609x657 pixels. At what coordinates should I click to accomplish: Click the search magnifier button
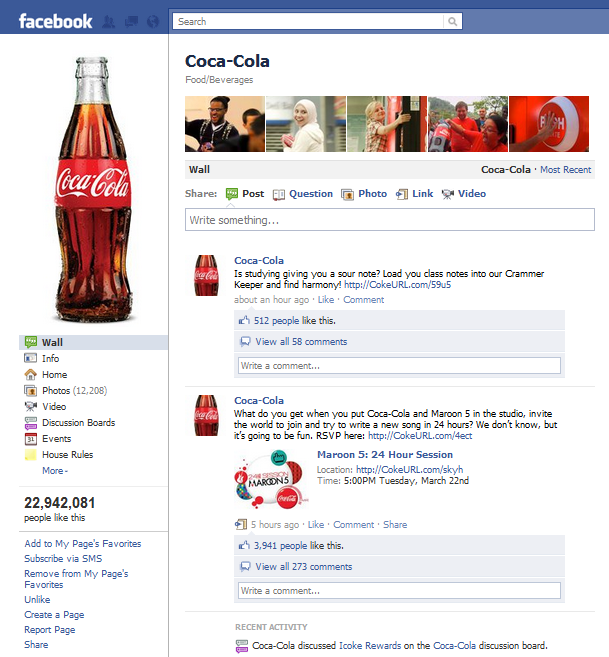click(x=453, y=21)
